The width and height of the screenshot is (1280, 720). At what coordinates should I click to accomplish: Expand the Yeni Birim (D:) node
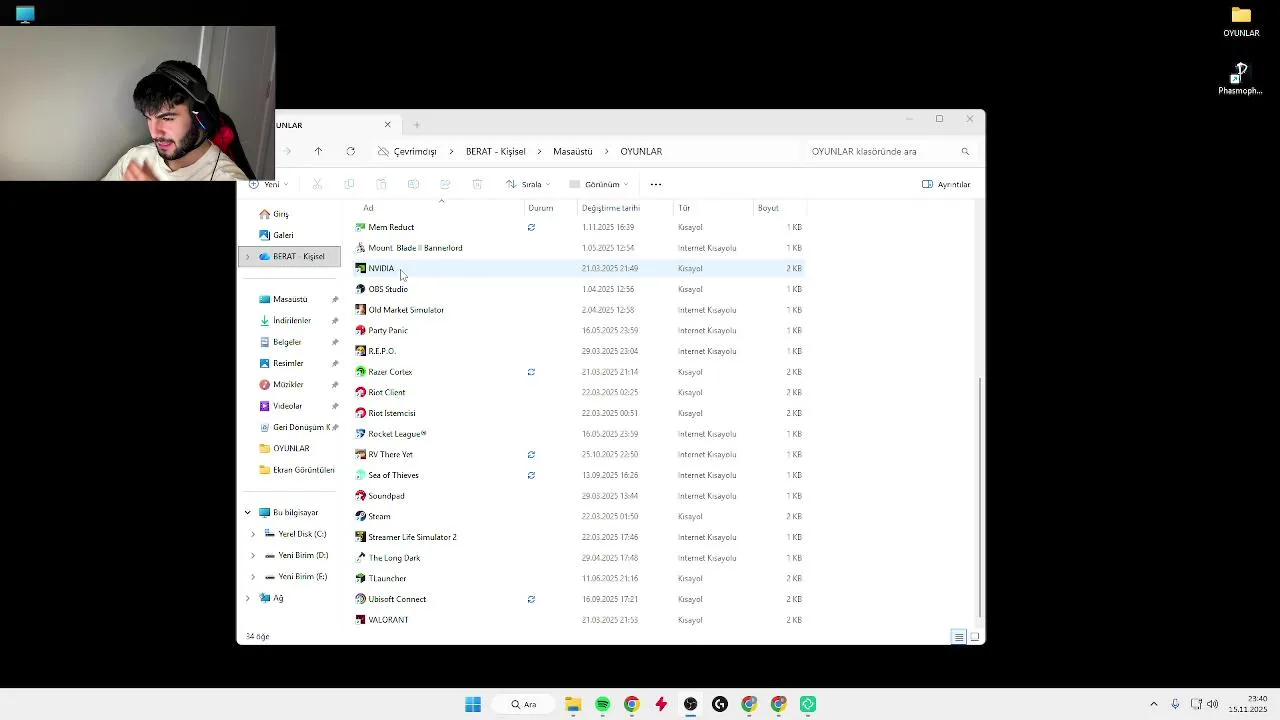pos(252,555)
